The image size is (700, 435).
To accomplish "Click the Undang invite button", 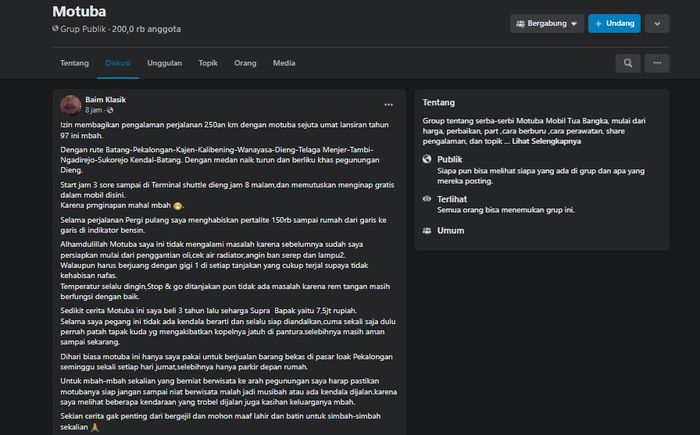I will pos(614,23).
